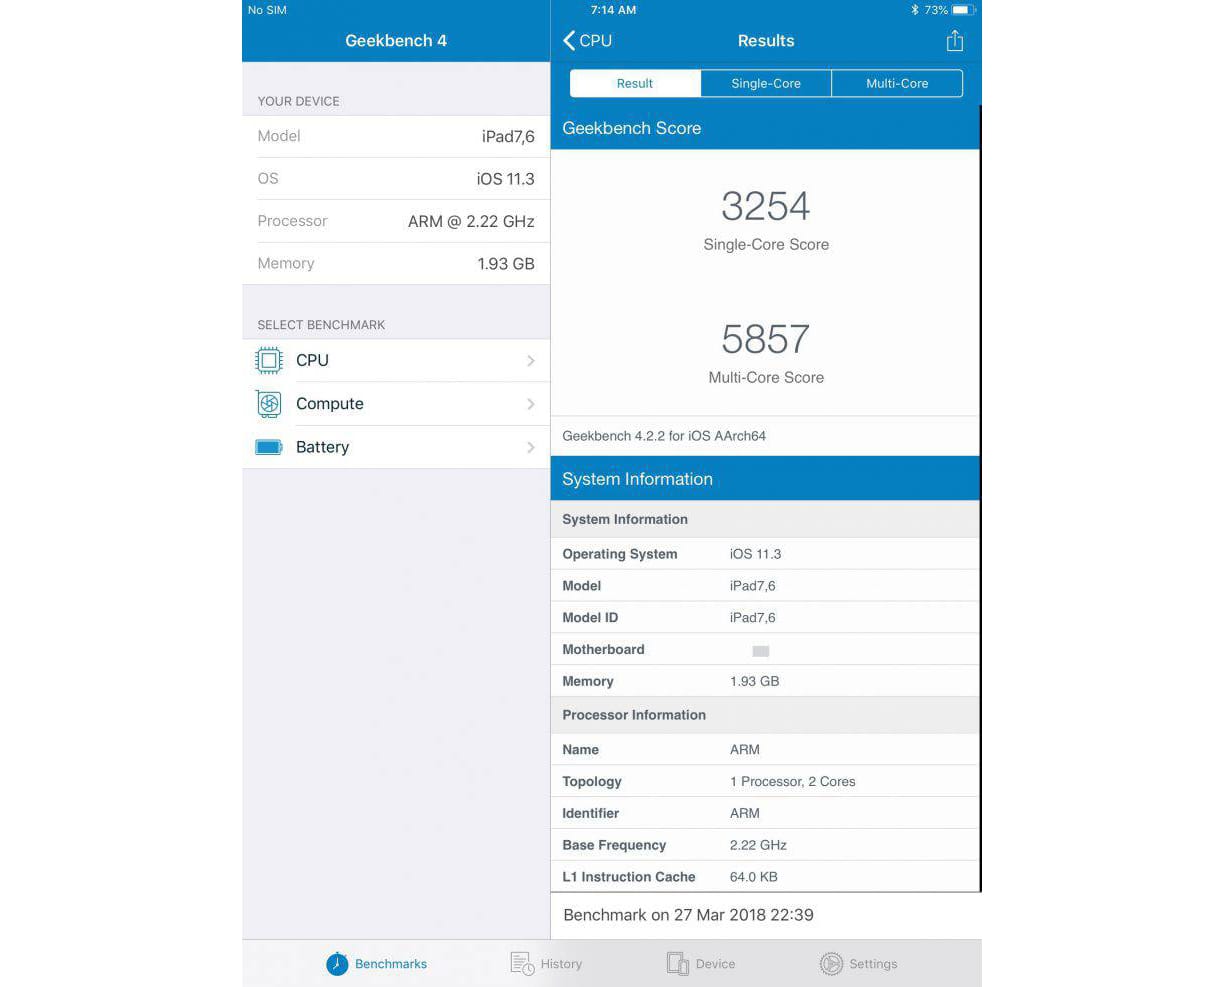Open the Settings gear icon
Screen dimensions: 1224x987
[831, 964]
